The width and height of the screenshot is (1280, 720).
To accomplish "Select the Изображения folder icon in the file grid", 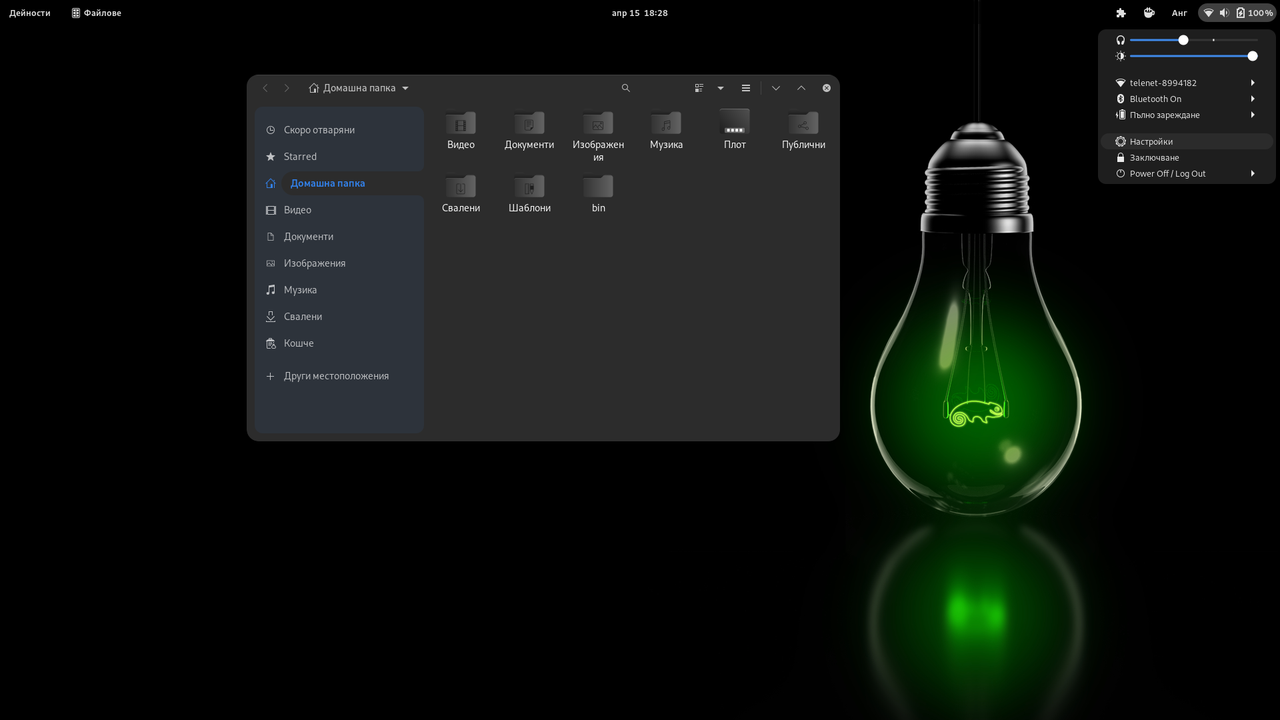I will click(x=598, y=123).
